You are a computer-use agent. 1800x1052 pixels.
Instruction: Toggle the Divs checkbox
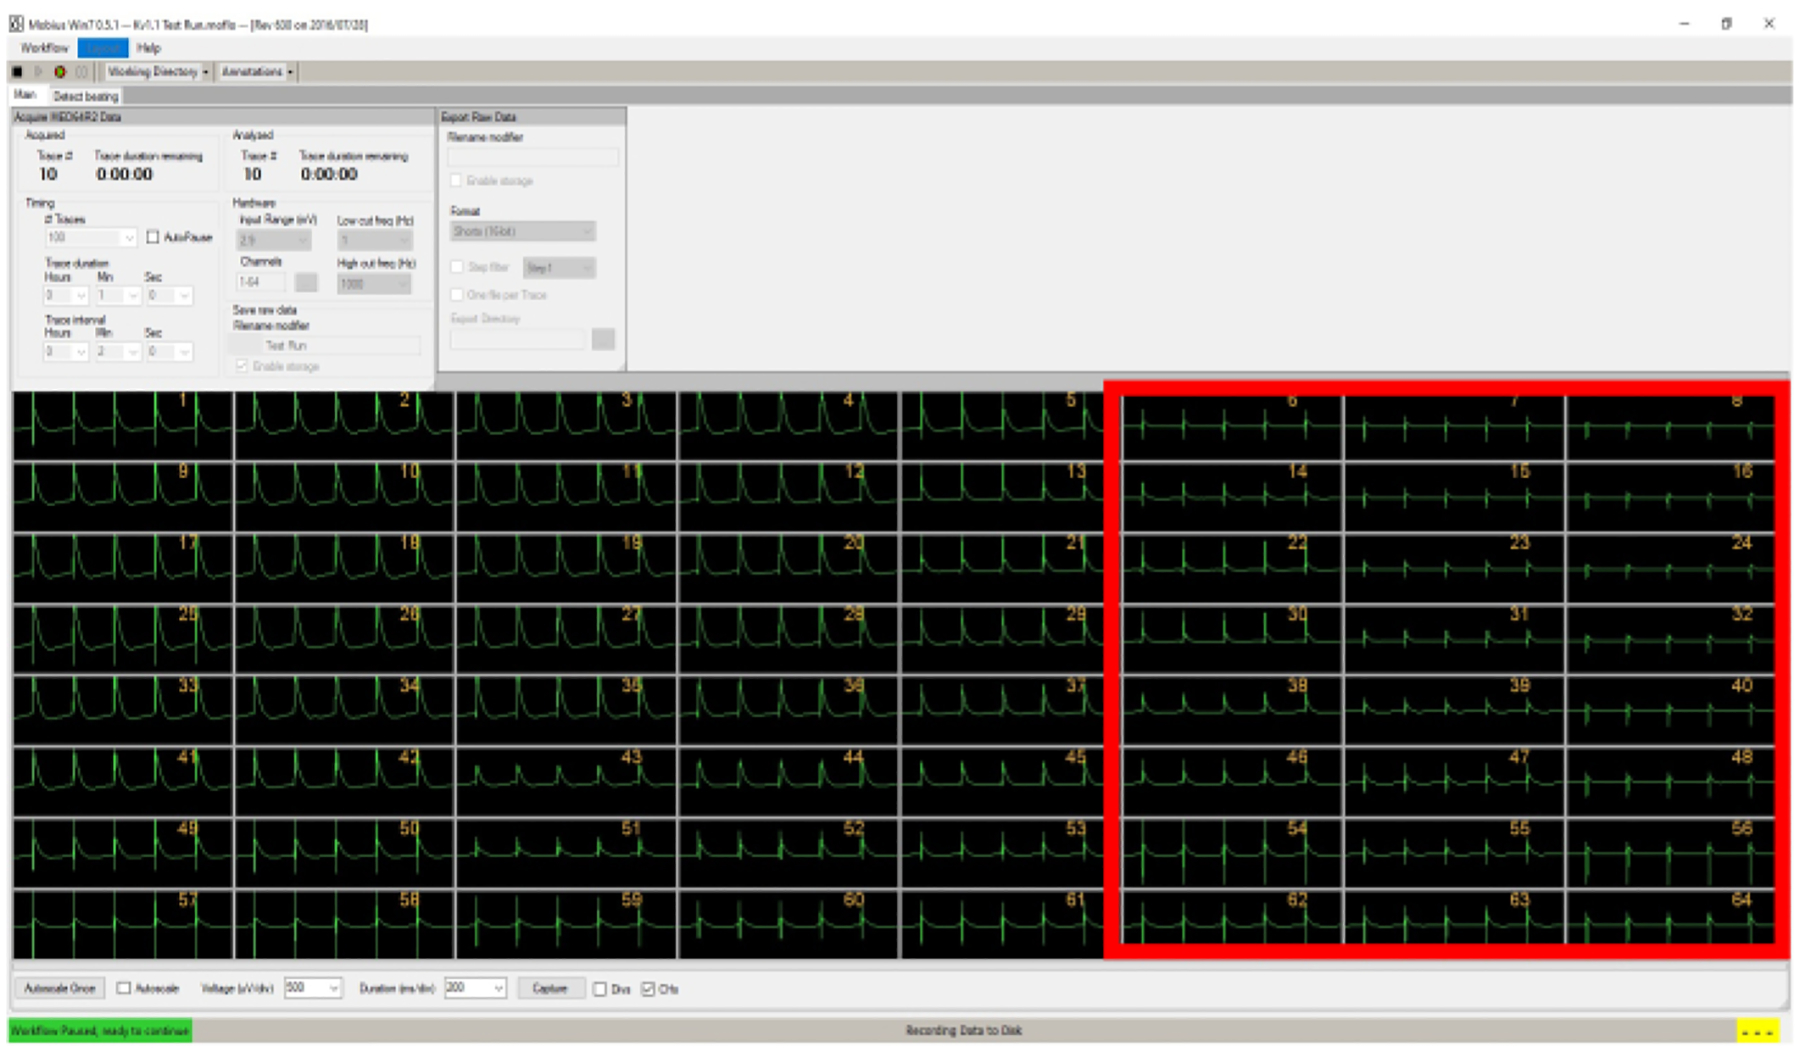pos(600,989)
